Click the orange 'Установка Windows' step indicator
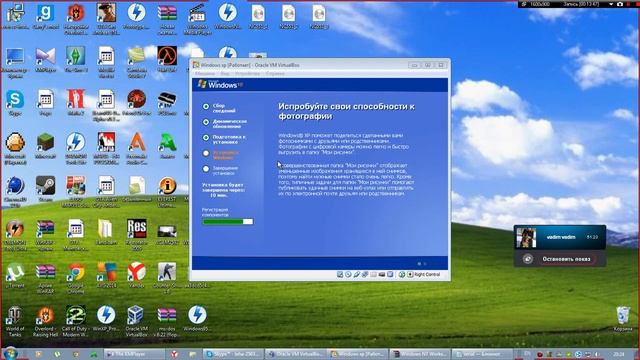 (x=206, y=153)
